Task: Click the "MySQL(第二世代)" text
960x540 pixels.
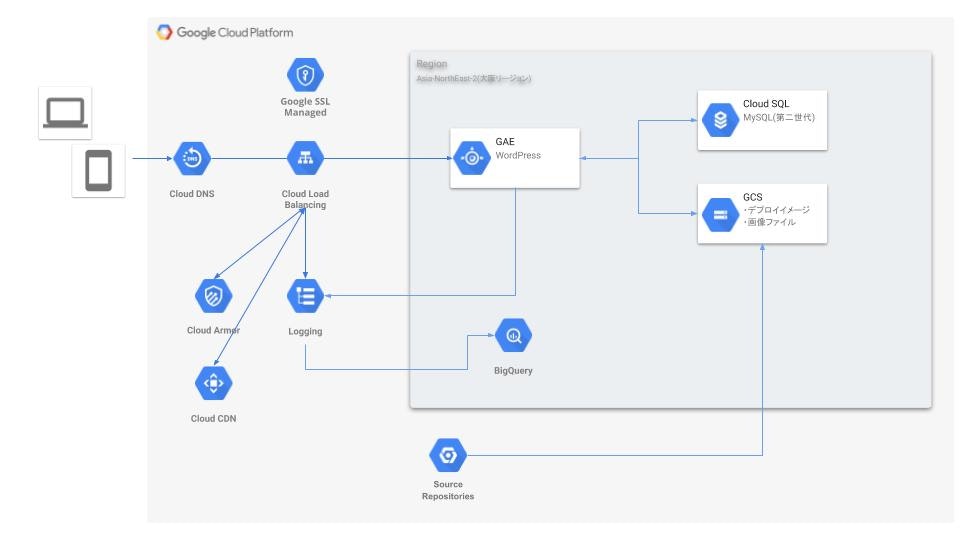Action: 779,118
